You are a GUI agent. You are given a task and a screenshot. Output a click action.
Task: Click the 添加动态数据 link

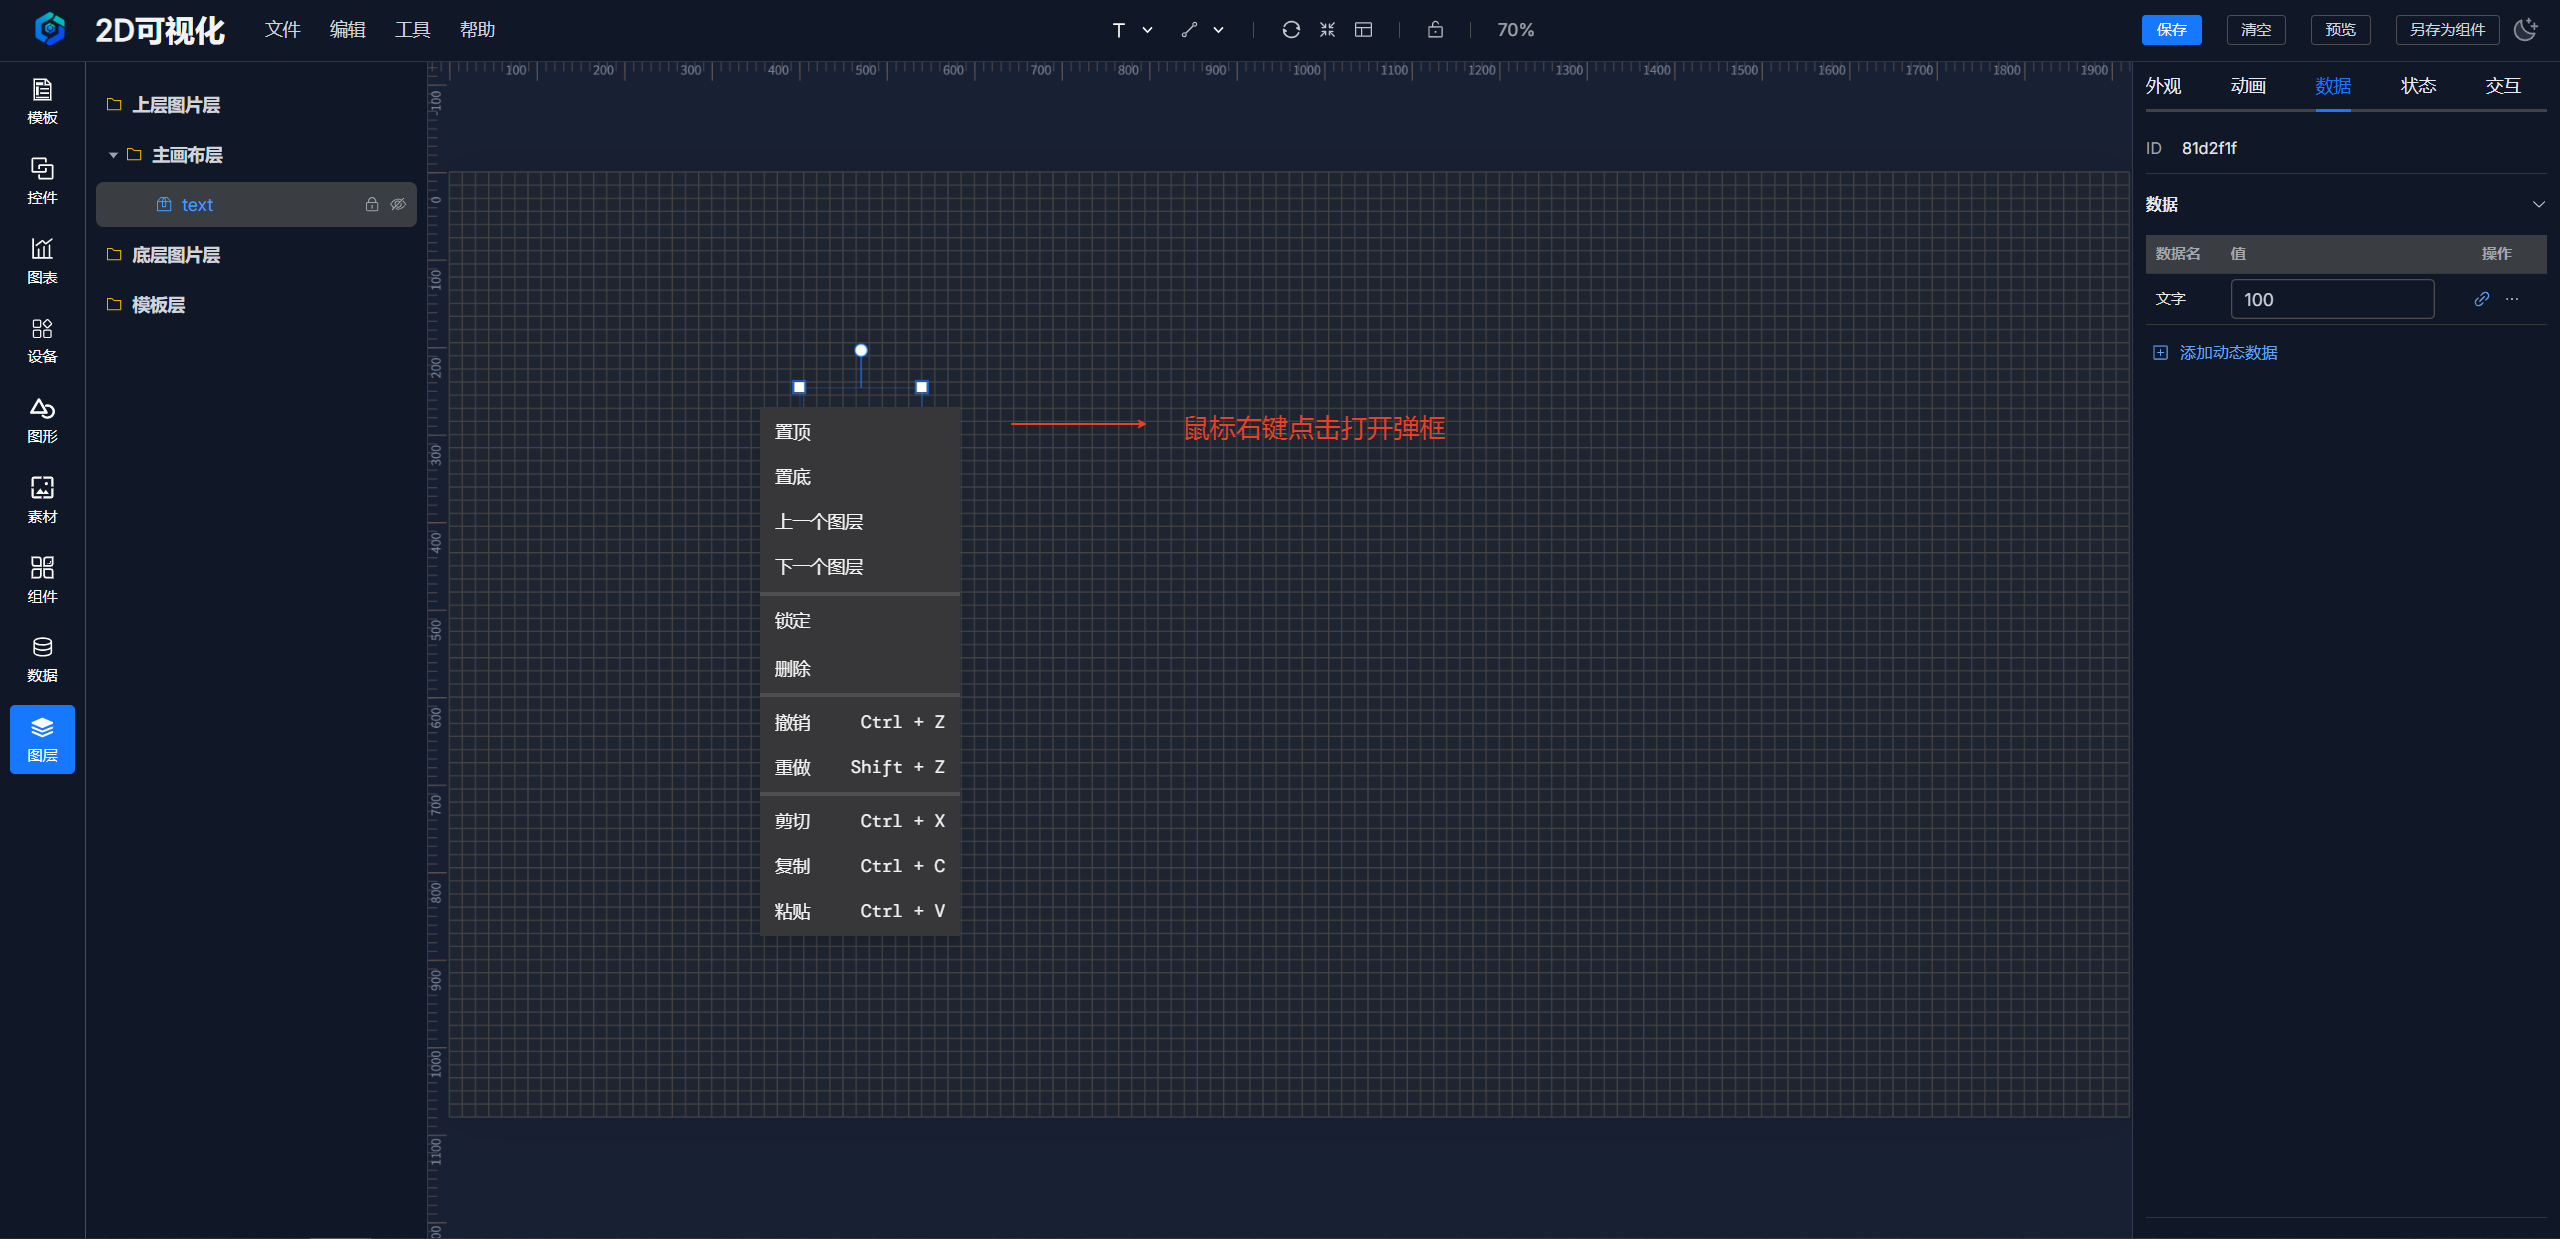pyautogui.click(x=2227, y=353)
